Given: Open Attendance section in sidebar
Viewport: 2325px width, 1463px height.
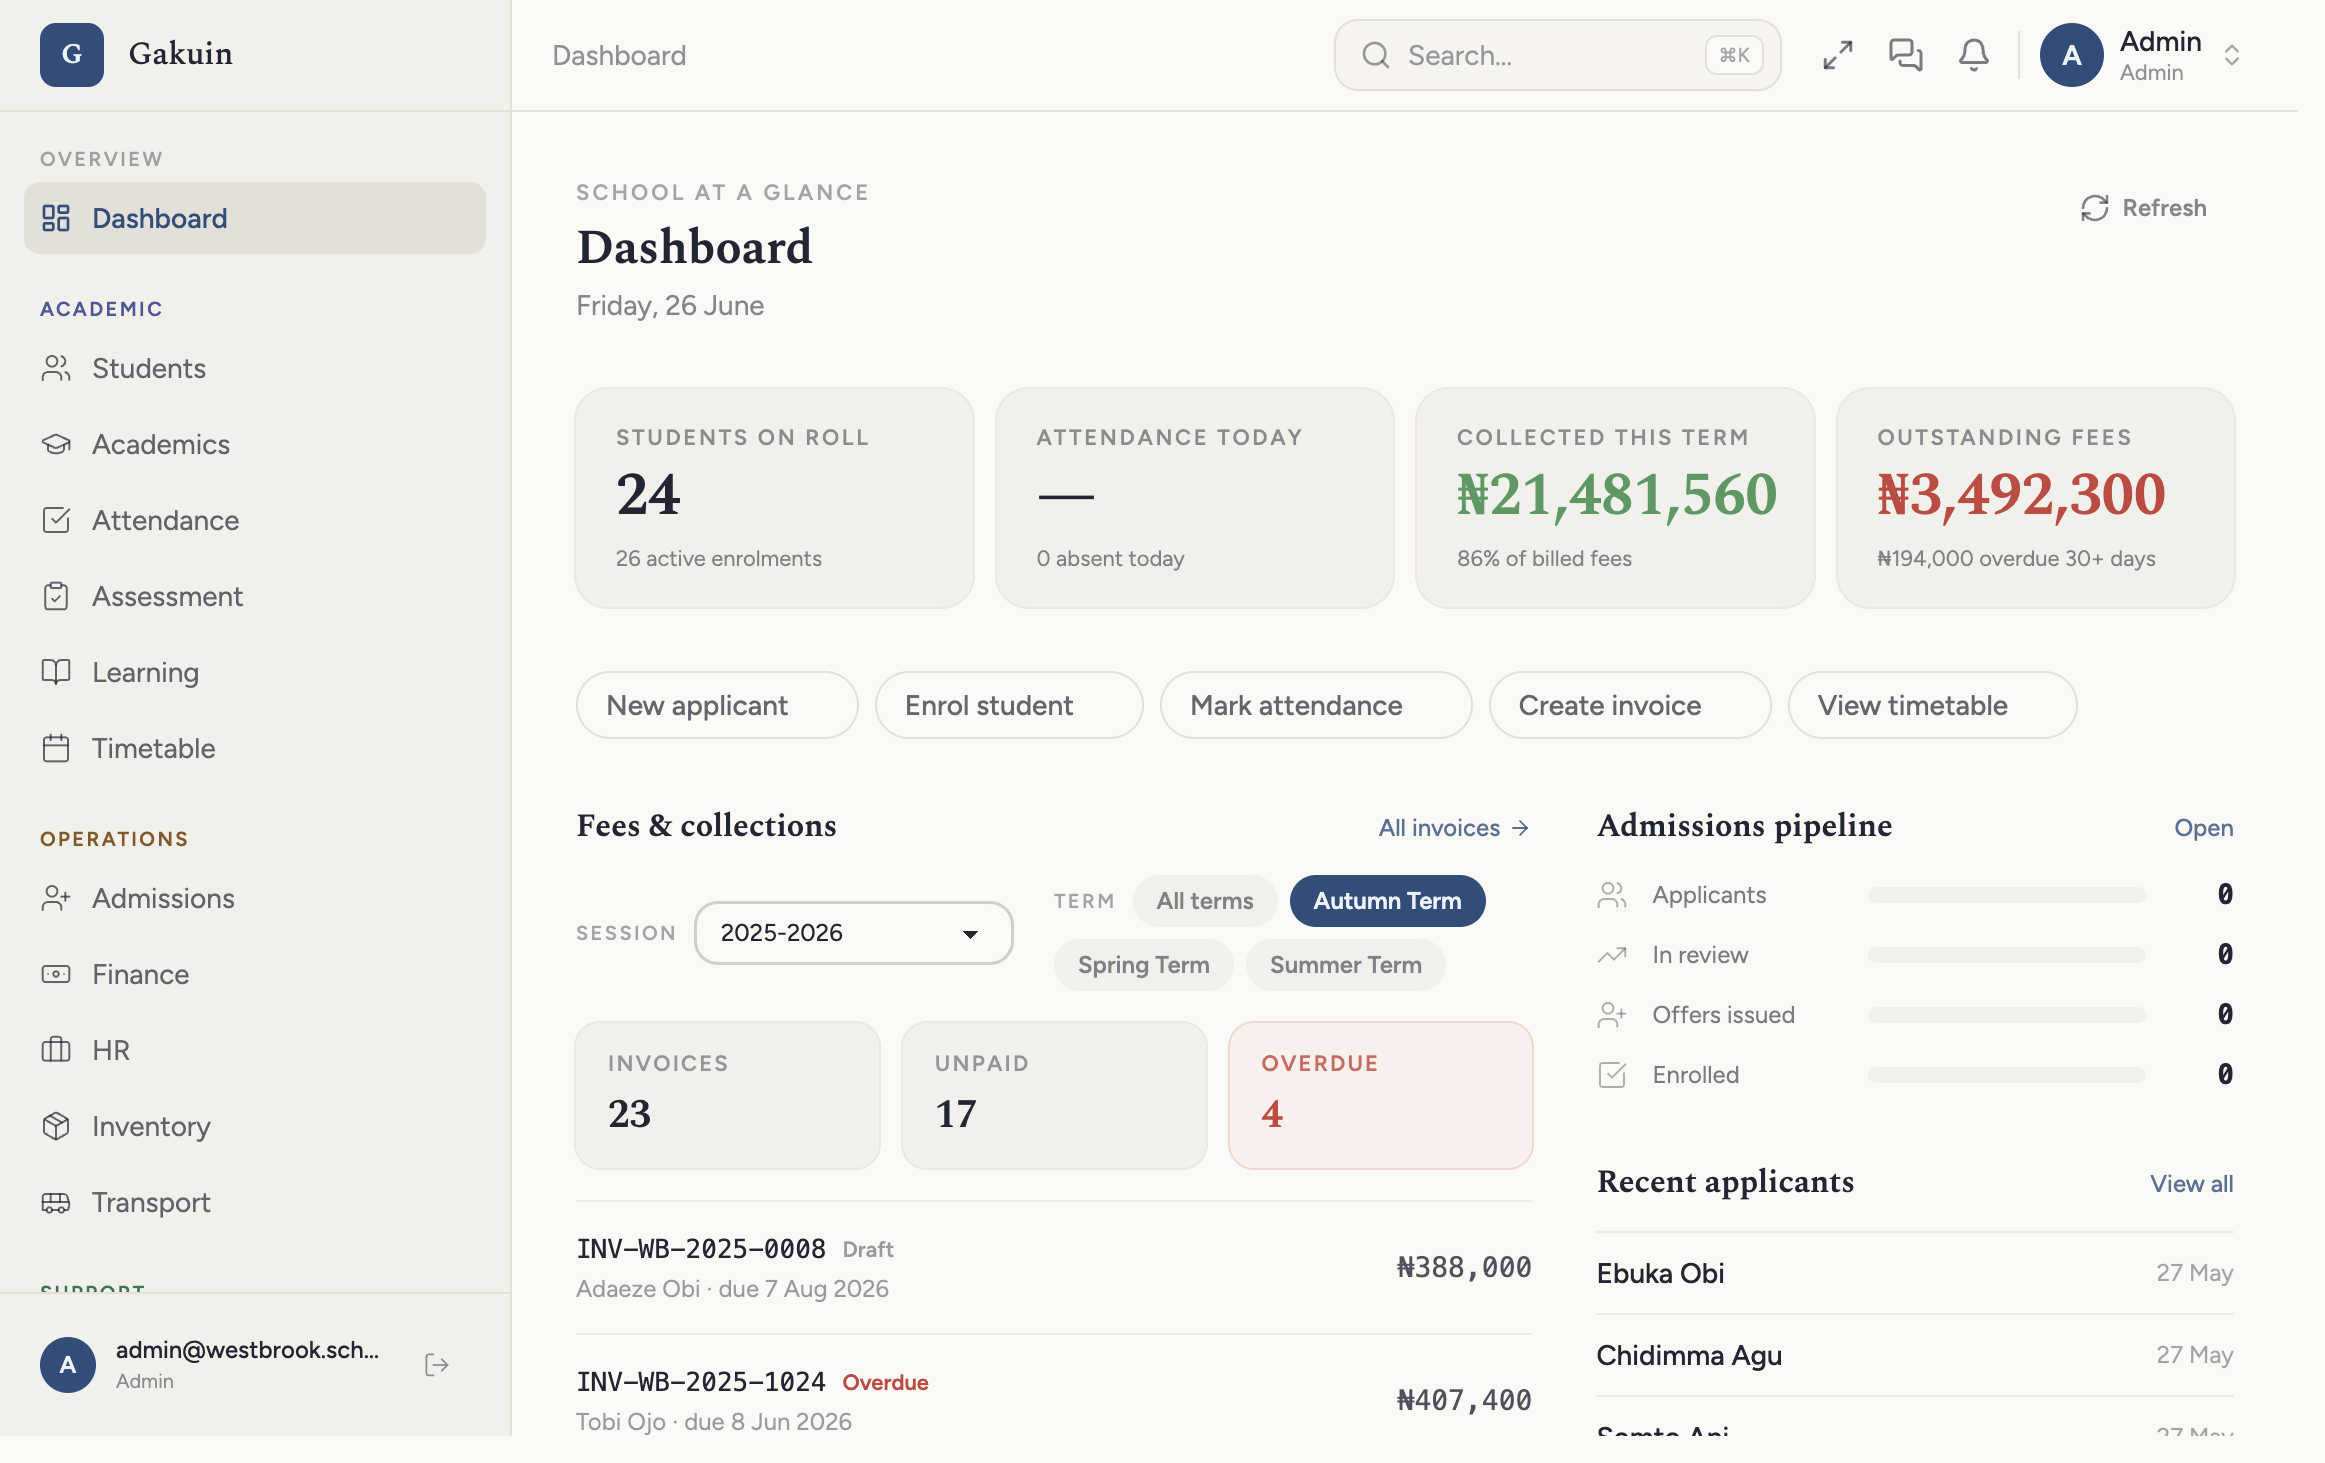Looking at the screenshot, I should point(255,520).
